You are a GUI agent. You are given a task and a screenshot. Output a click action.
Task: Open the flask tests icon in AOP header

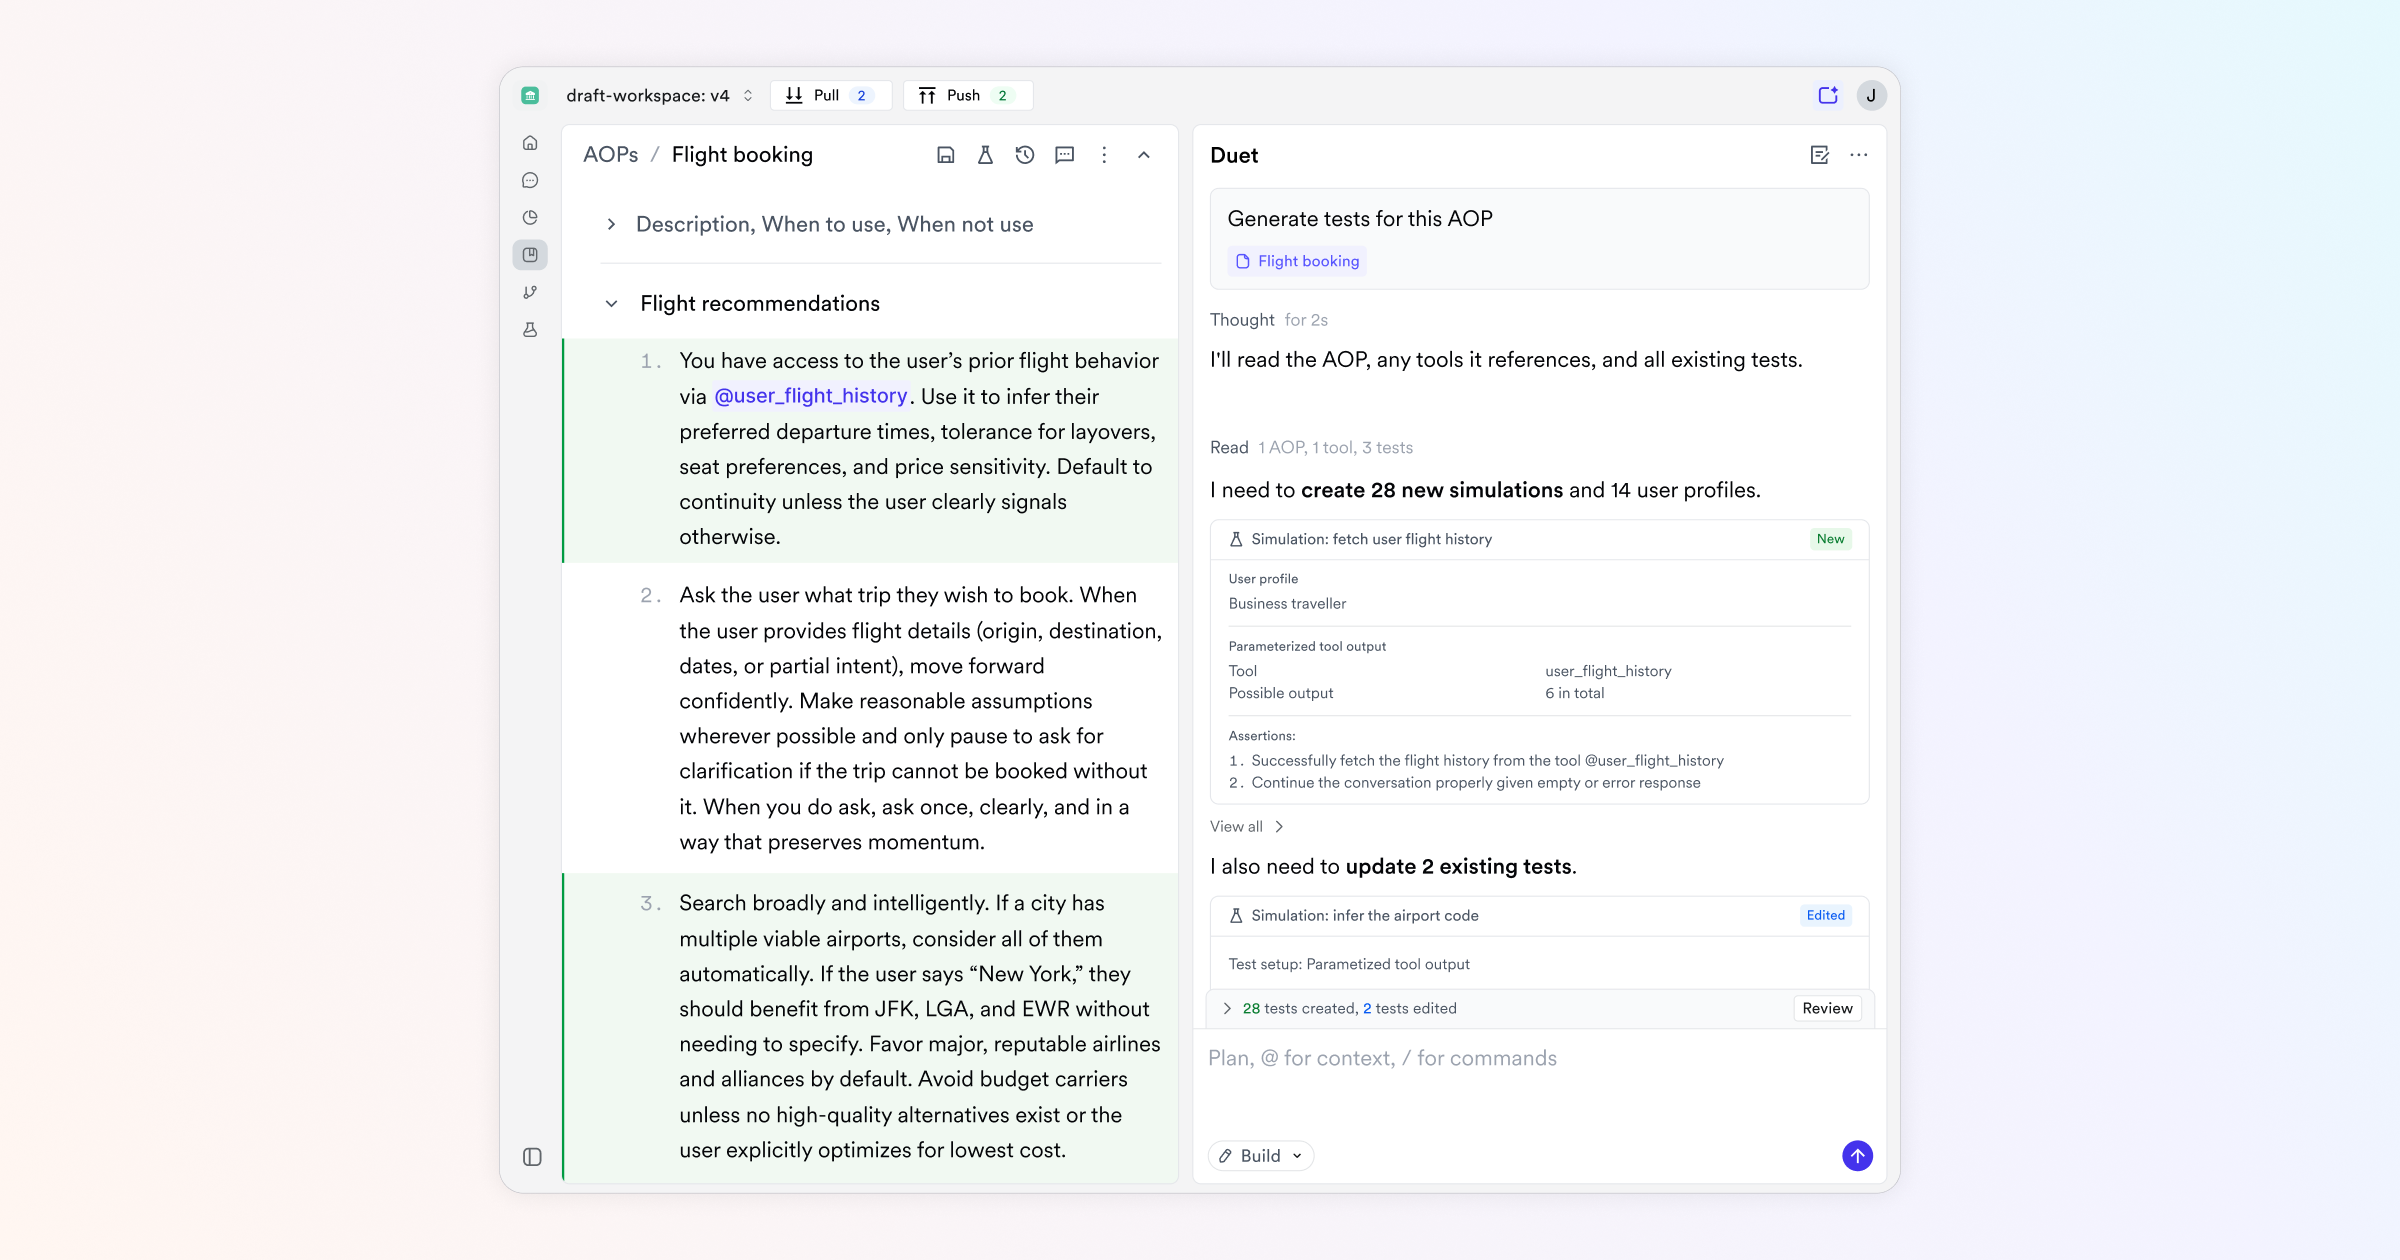pos(985,155)
